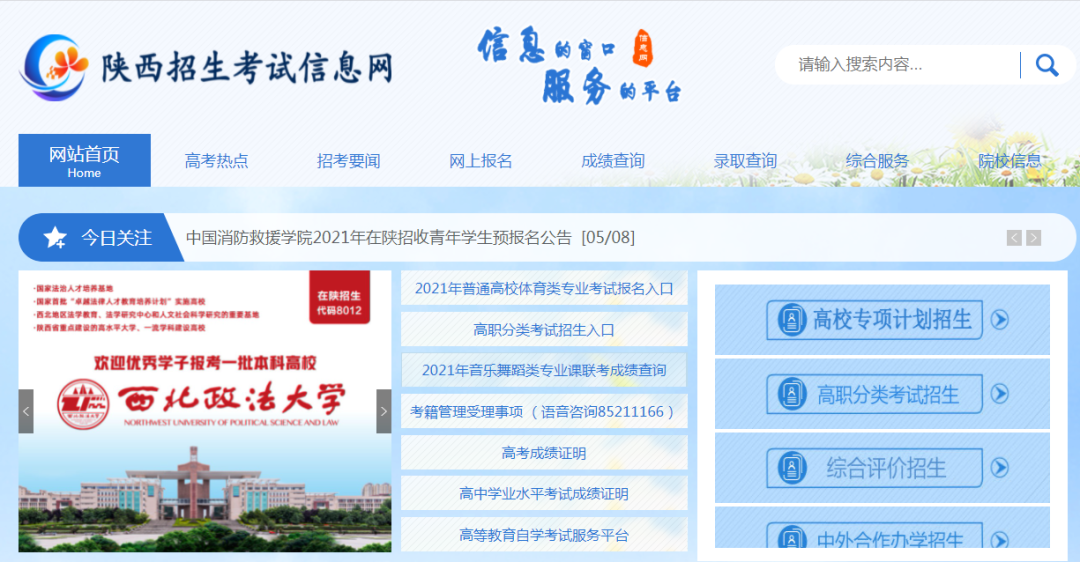Click the magnifier search icon
Viewport: 1080px width, 562px height.
pos(1047,65)
